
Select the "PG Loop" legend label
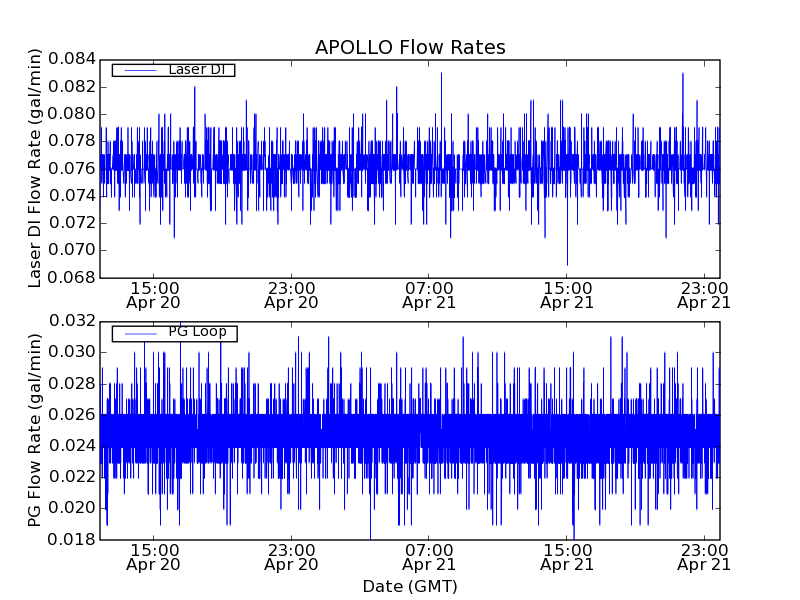tap(197, 332)
